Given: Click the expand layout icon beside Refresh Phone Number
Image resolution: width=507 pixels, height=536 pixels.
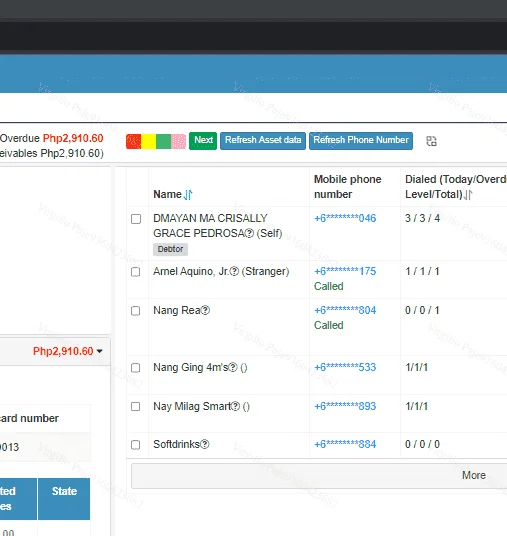Looking at the screenshot, I should (x=431, y=141).
